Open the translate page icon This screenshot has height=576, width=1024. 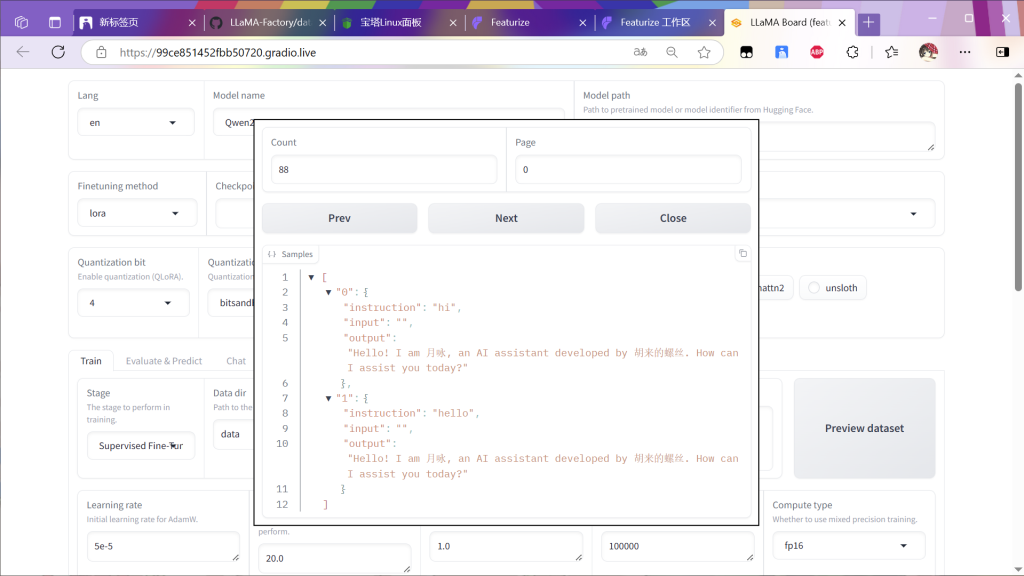[640, 52]
